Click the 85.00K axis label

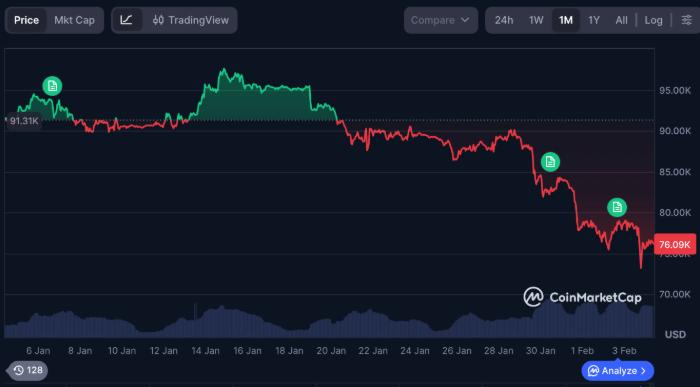(675, 172)
